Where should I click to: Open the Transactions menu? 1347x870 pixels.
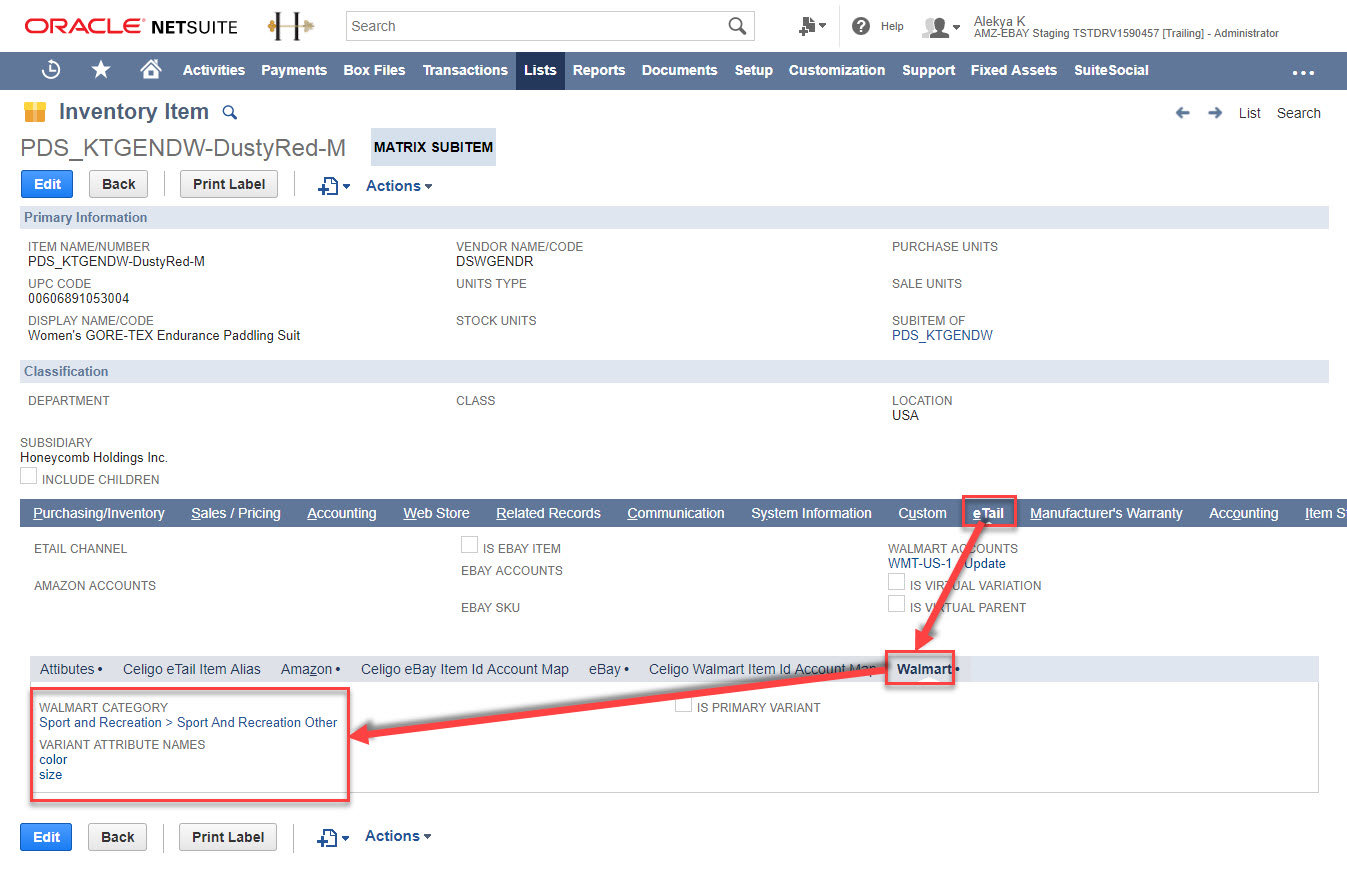465,70
